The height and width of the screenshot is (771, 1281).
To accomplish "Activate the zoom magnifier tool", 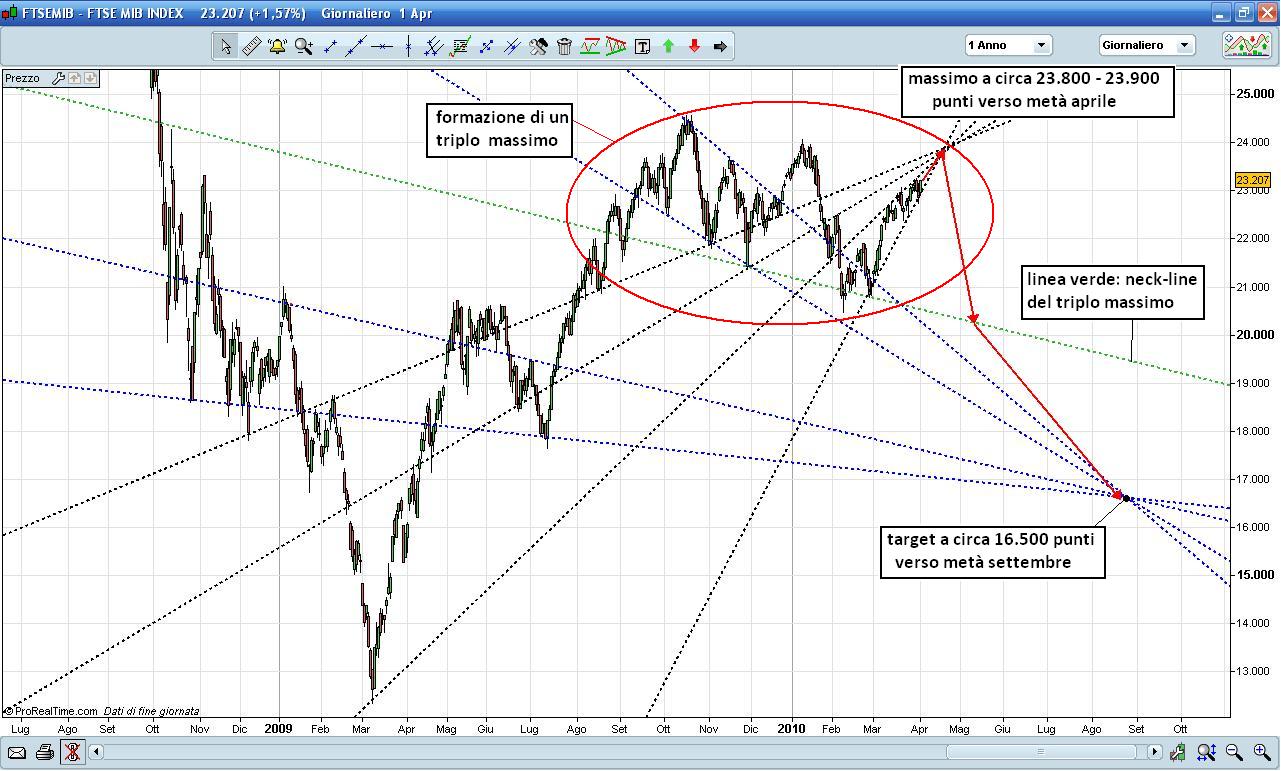I will coord(304,46).
